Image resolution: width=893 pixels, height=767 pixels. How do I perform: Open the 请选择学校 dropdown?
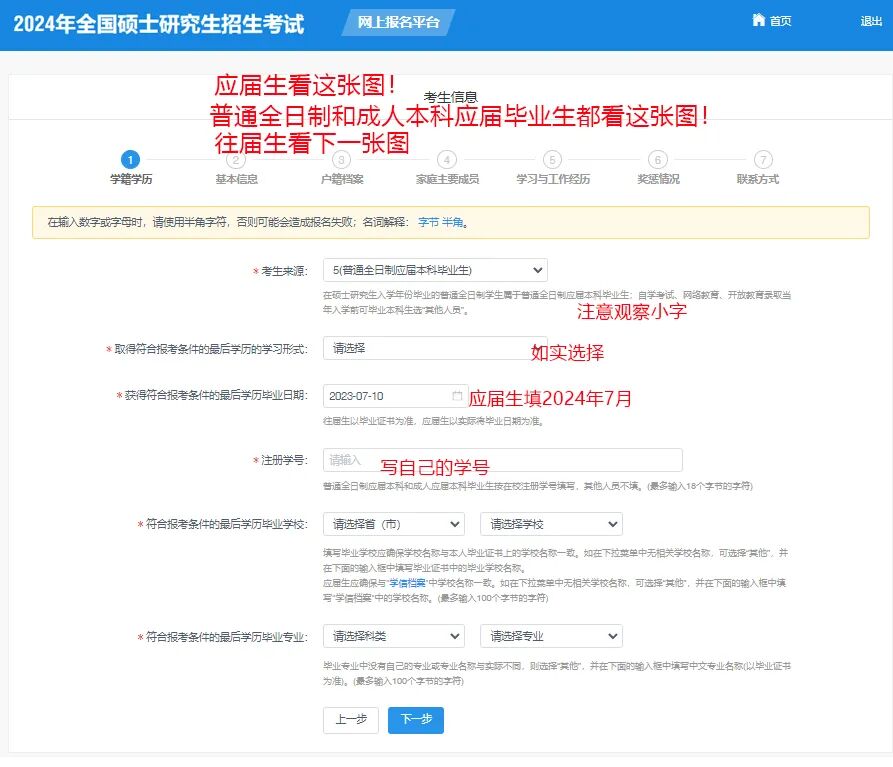[551, 524]
